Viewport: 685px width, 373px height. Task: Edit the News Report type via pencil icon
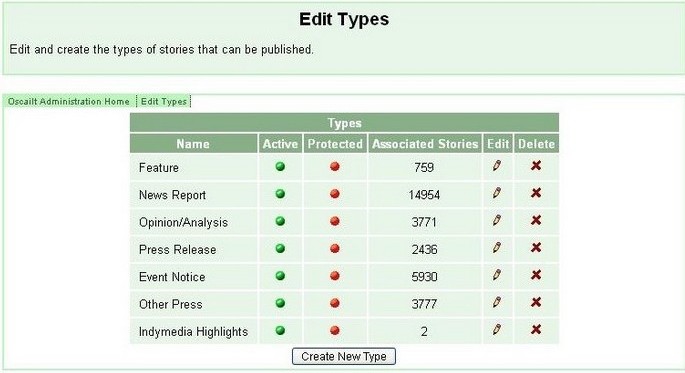(x=497, y=193)
